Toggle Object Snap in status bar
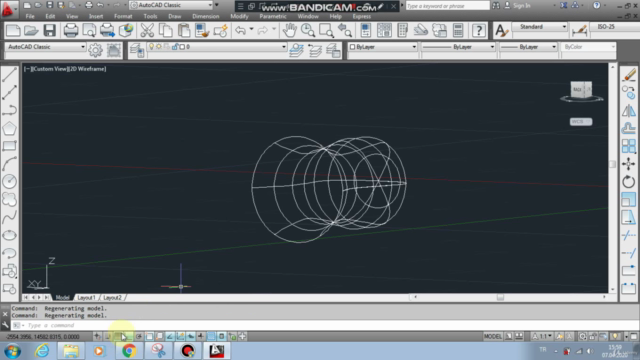Image resolution: width=640 pixels, height=360 pixels. point(149,336)
